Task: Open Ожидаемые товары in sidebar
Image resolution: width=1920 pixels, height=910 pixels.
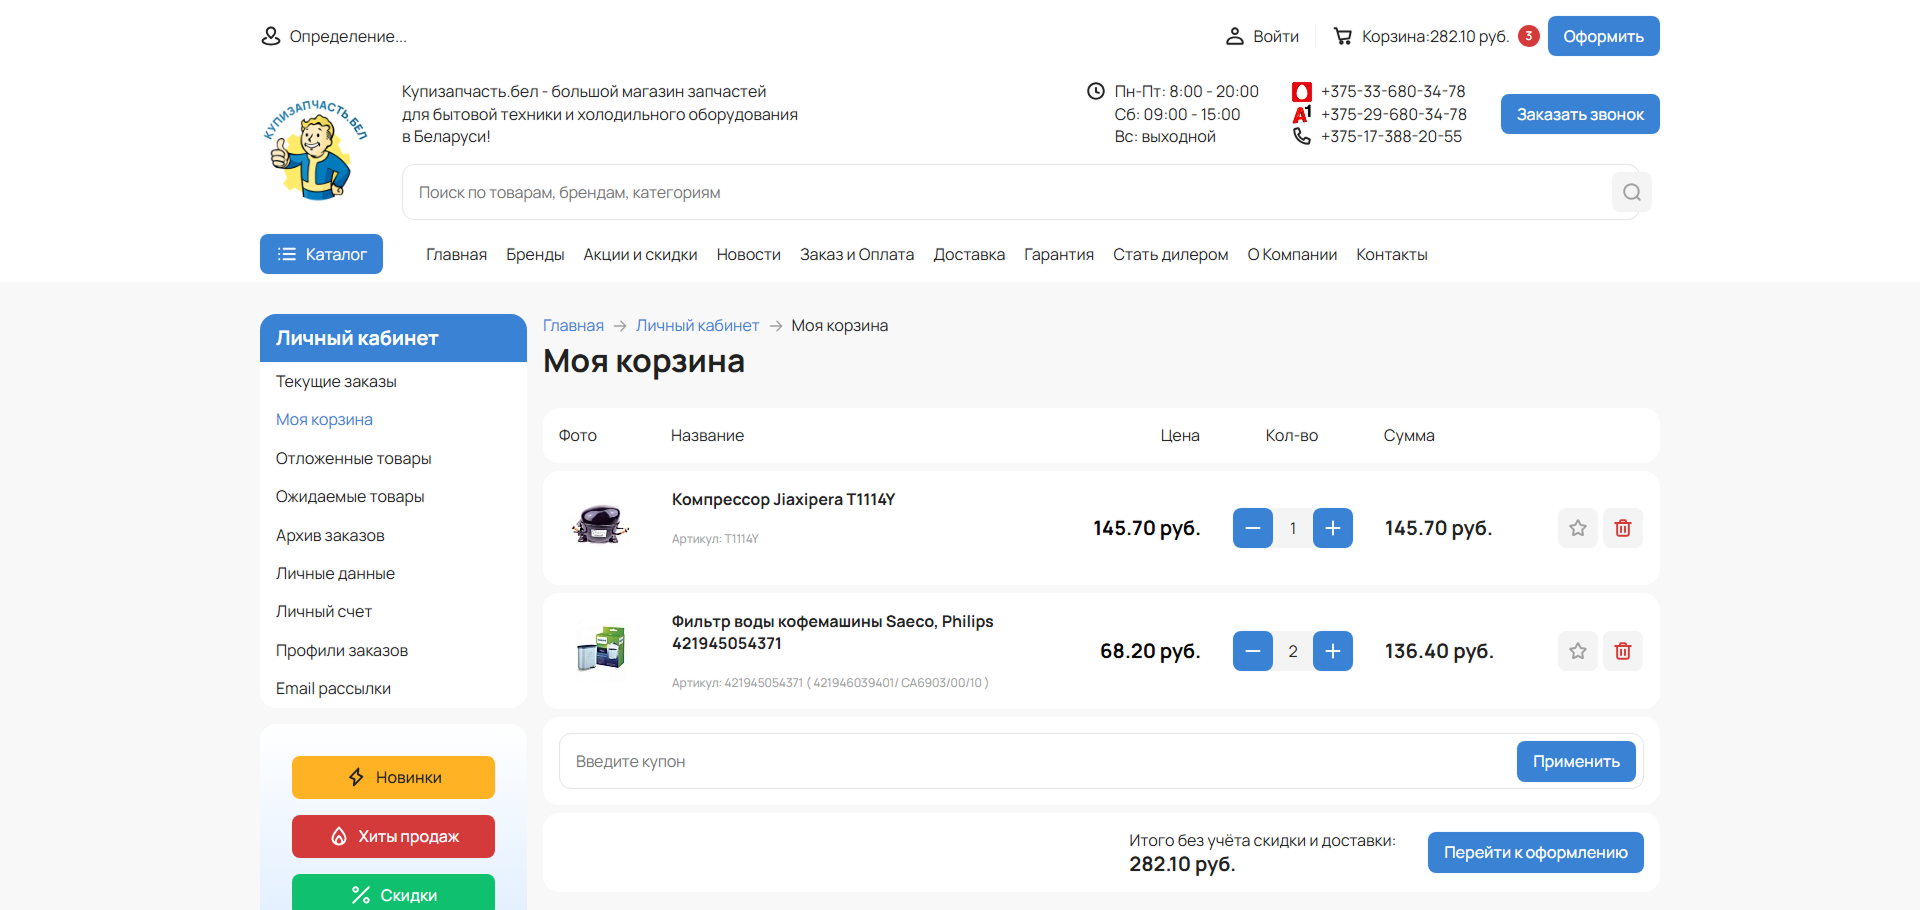Action: (350, 496)
